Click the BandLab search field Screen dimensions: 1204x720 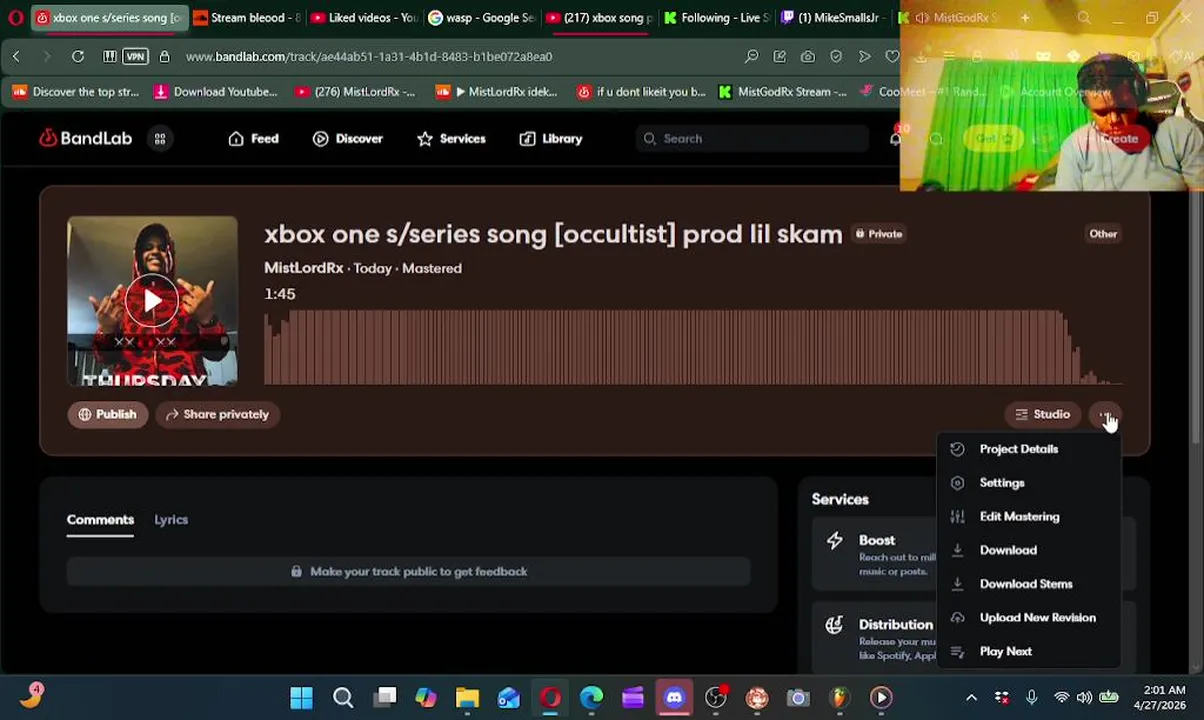pos(752,139)
